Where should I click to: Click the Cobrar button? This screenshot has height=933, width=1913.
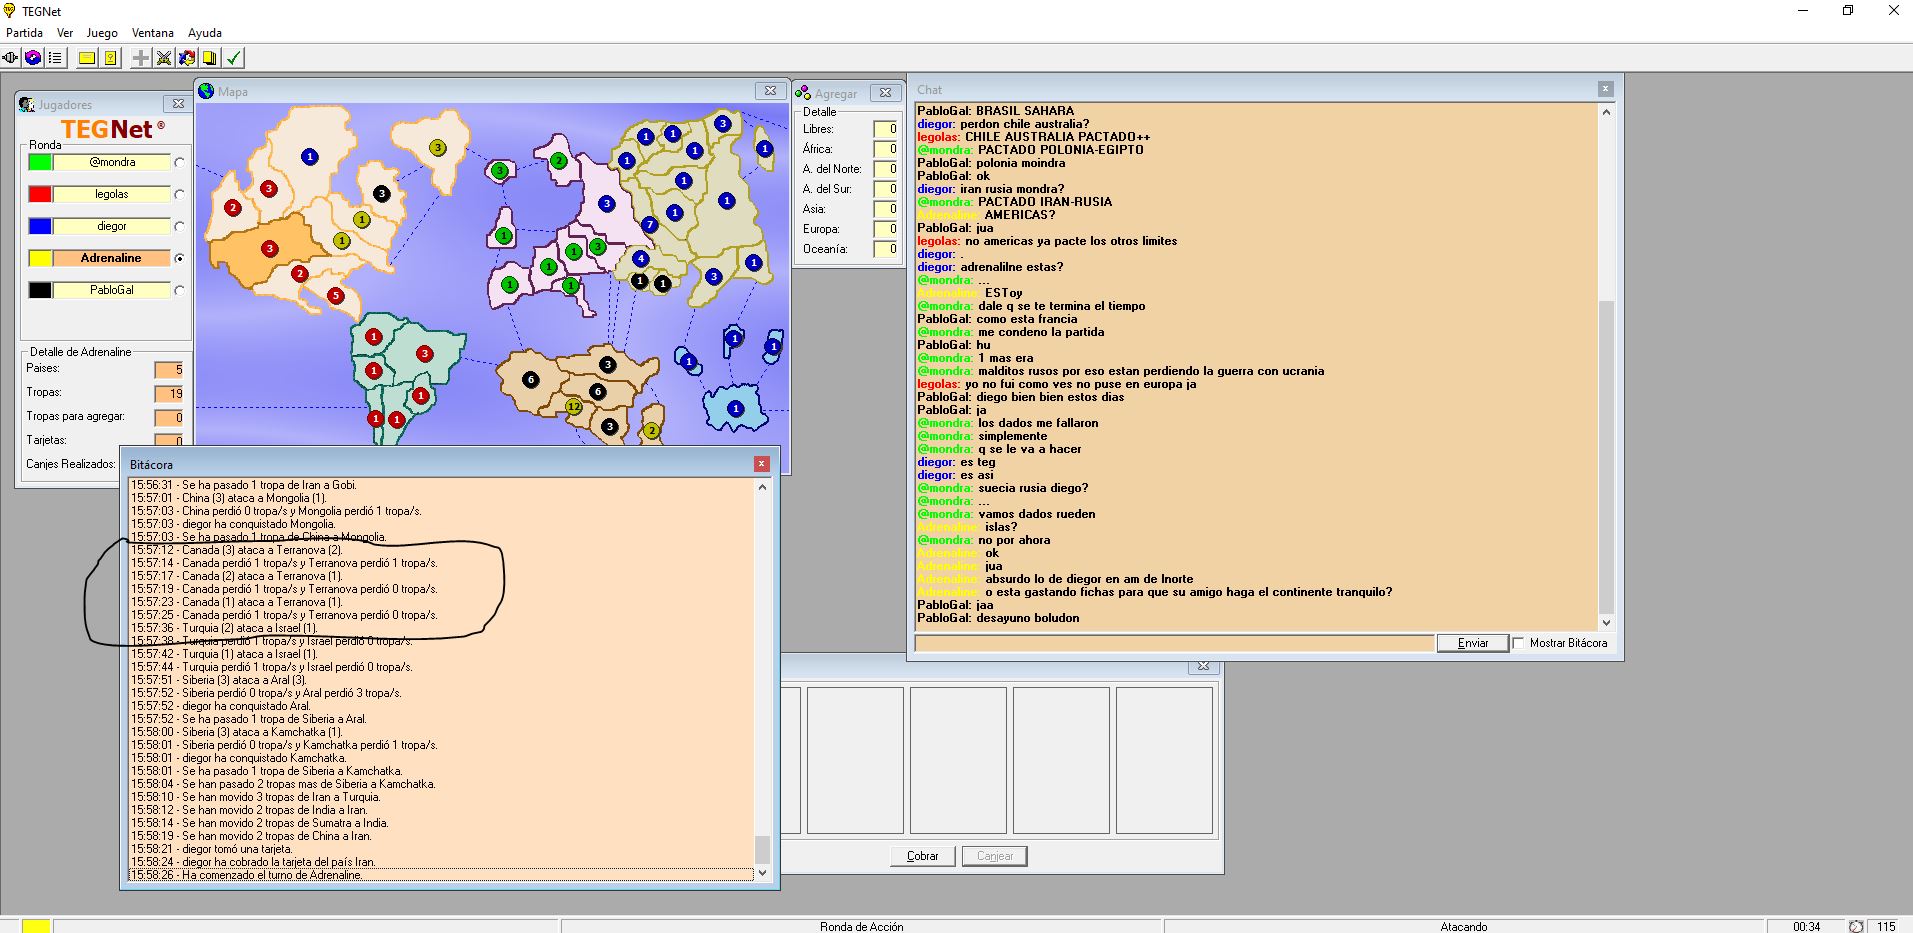point(922,856)
